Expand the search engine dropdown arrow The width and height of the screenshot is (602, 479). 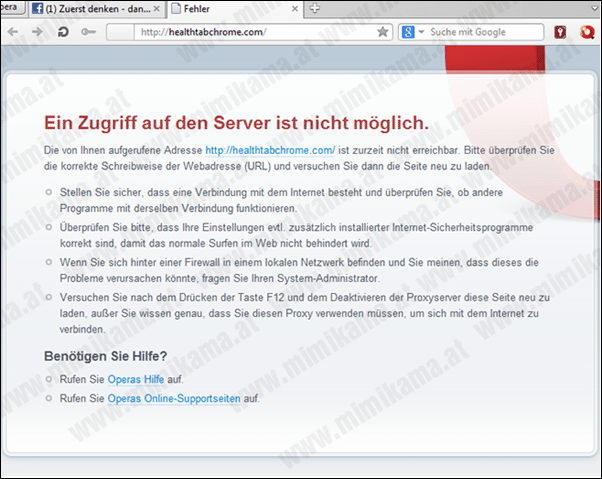tap(421, 32)
